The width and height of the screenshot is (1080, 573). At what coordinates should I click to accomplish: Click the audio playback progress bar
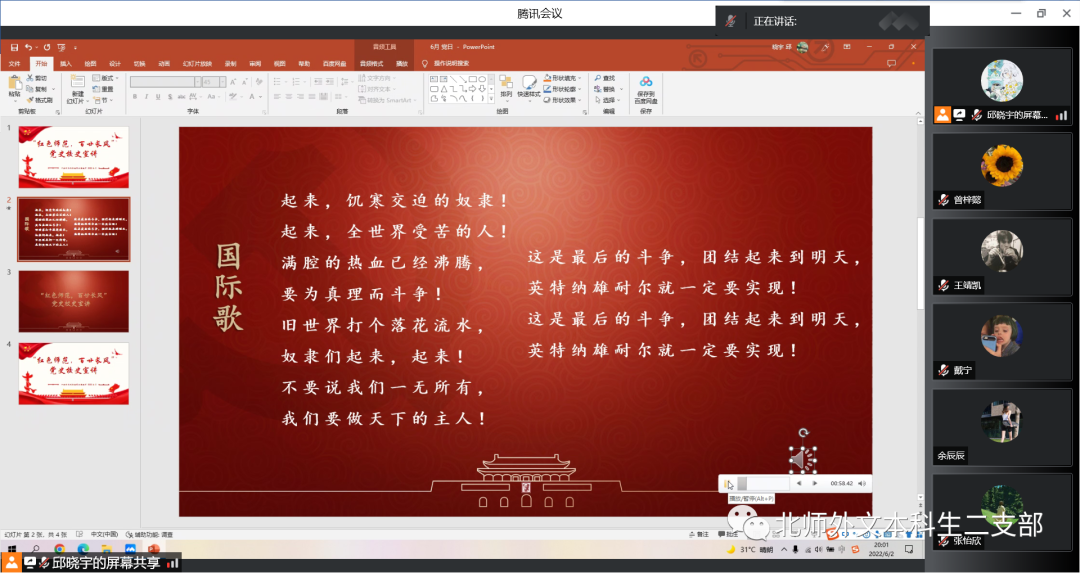coord(763,483)
